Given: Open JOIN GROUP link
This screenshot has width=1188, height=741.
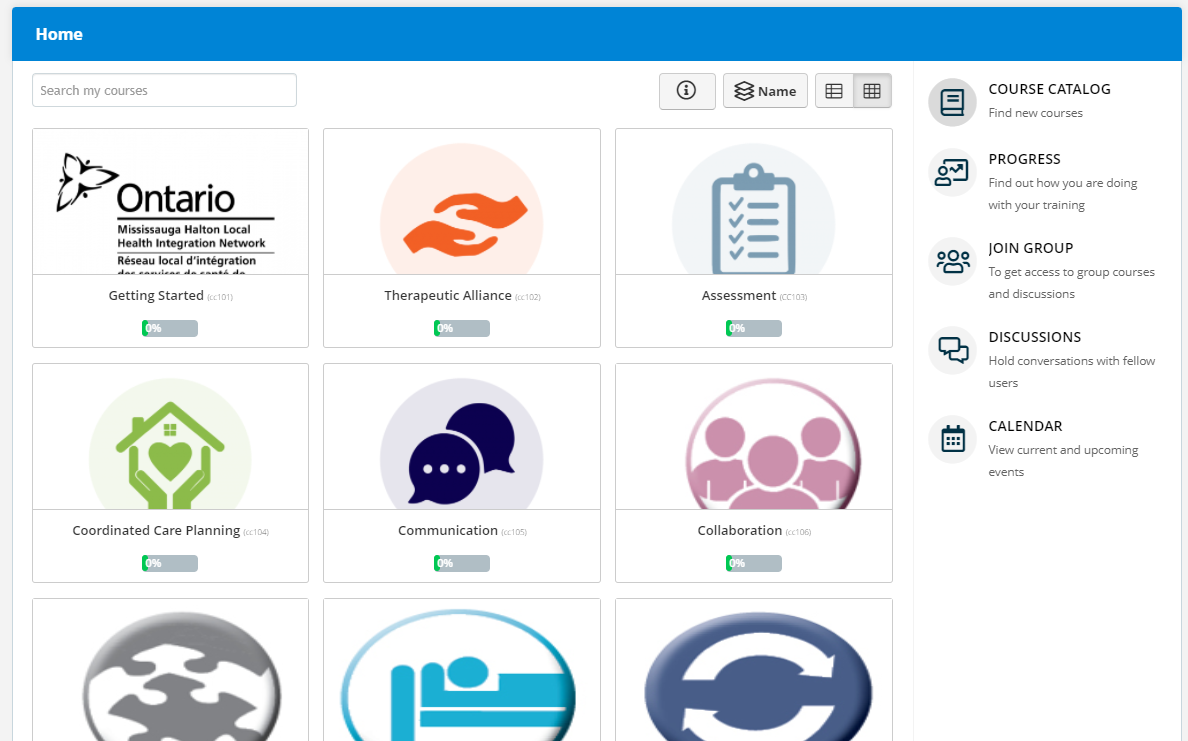Looking at the screenshot, I should click(1030, 249).
